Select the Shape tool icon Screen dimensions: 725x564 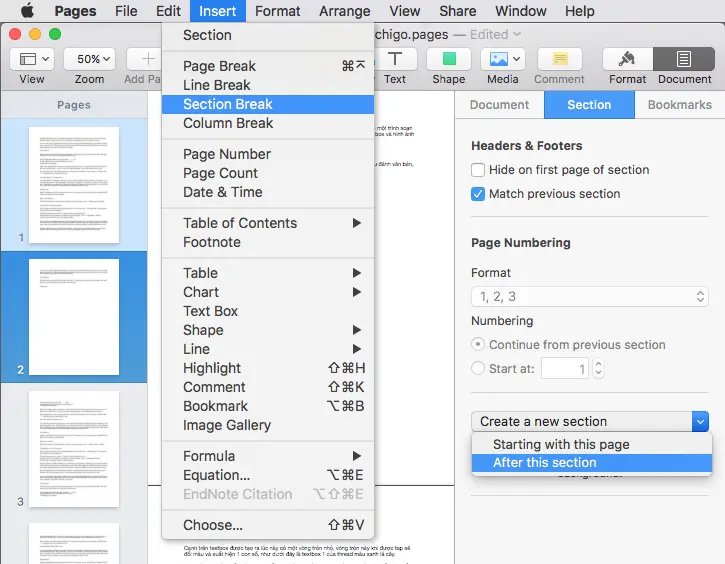(448, 59)
